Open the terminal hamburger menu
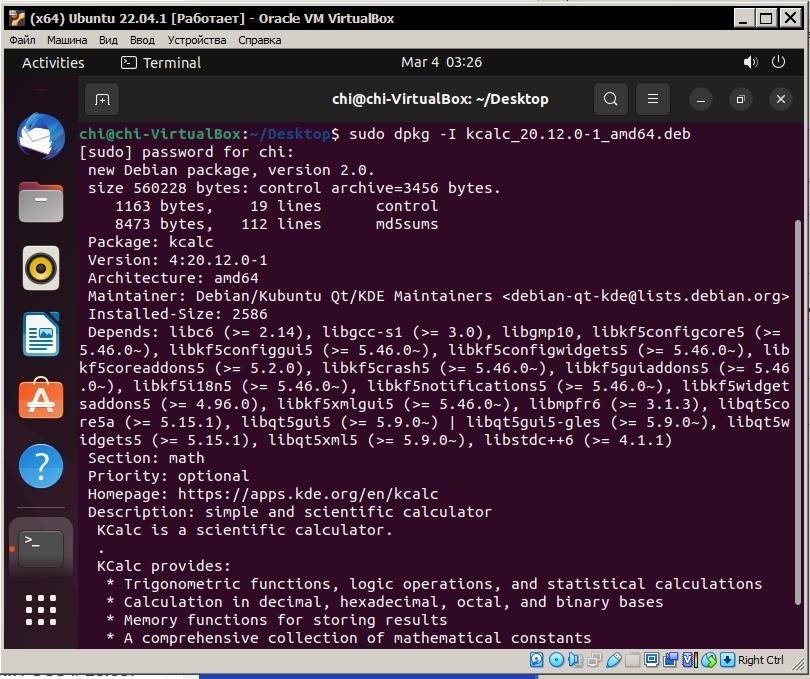The height and width of the screenshot is (679, 810). (653, 99)
